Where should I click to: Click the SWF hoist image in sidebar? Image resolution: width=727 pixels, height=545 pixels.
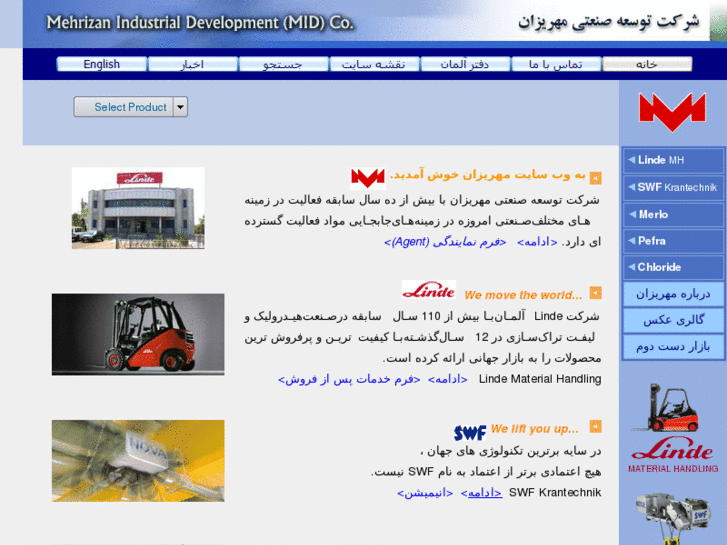click(x=672, y=519)
